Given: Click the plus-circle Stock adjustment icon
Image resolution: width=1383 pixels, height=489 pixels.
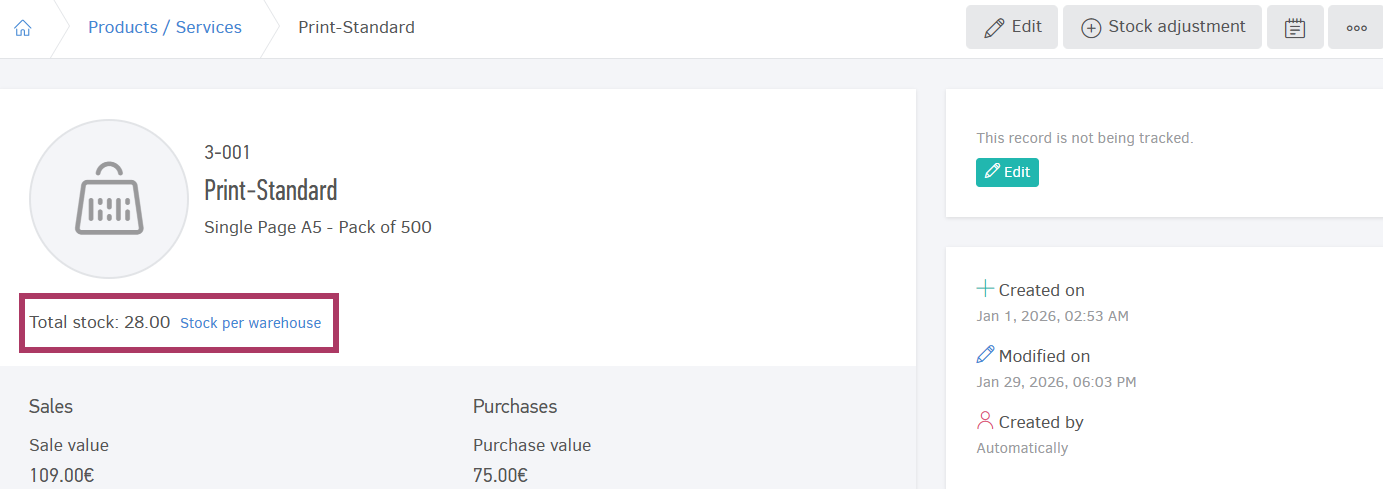Looking at the screenshot, I should click(x=1091, y=28).
